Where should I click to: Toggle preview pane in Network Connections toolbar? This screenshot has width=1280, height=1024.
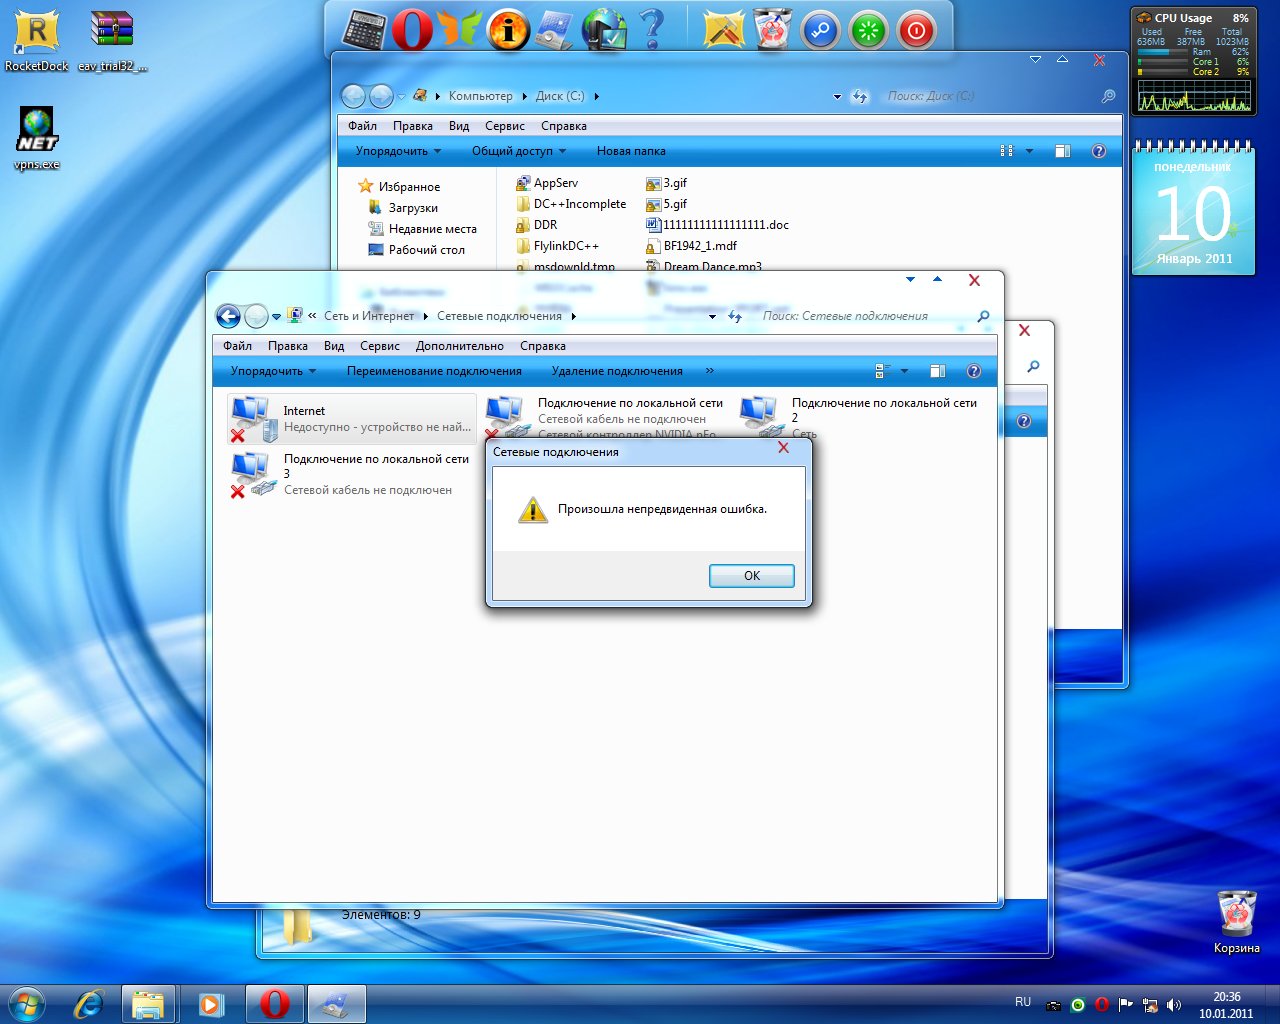(937, 371)
